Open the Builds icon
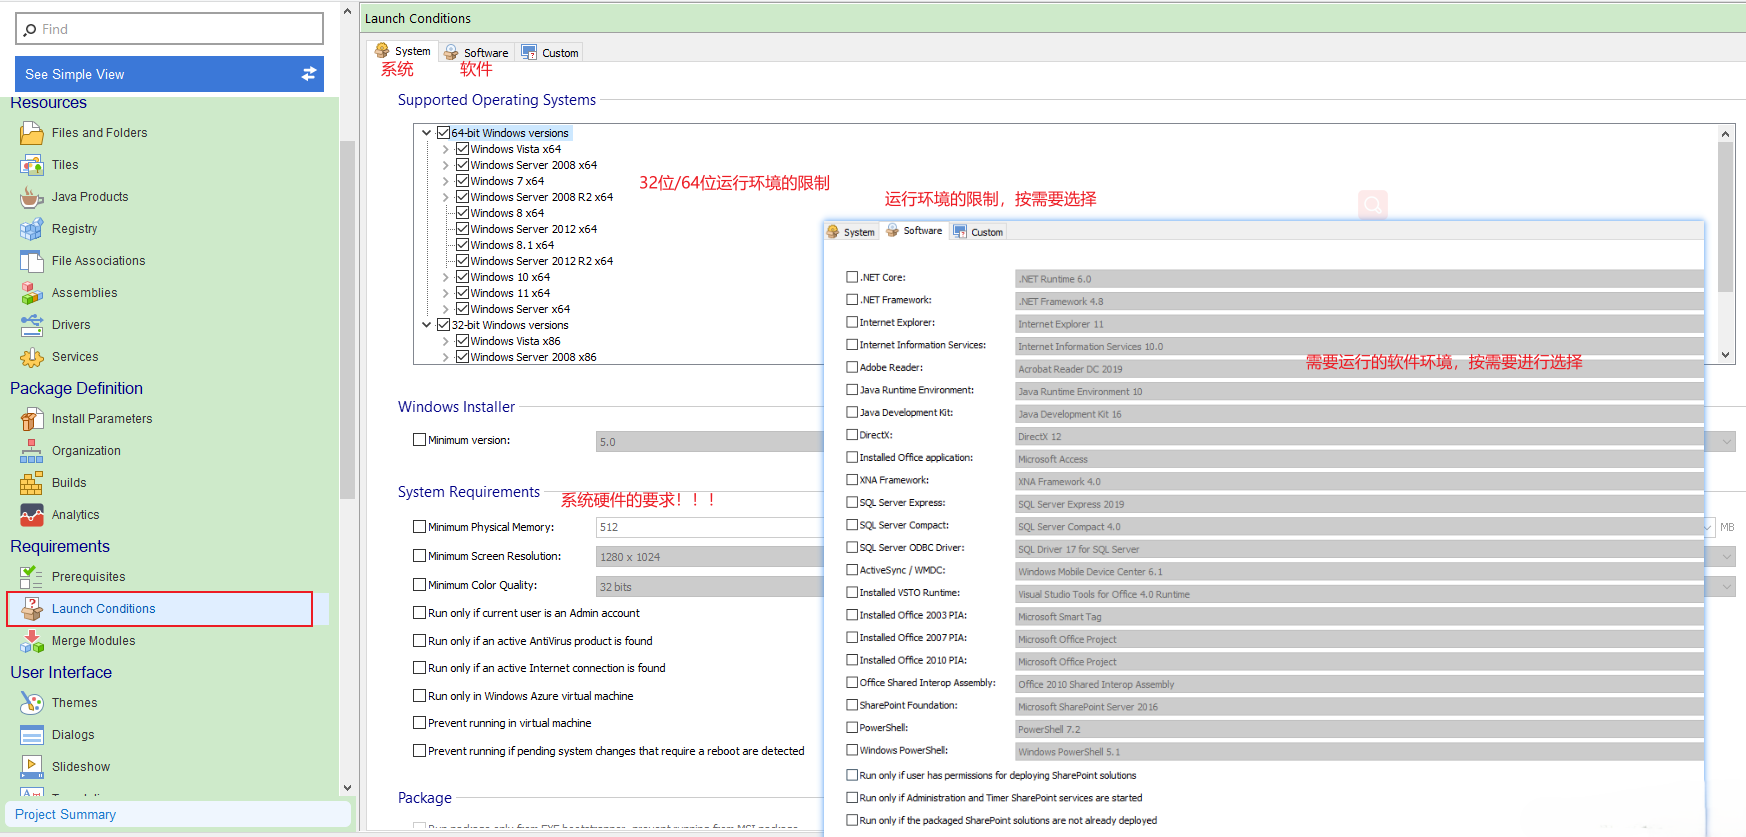Image resolution: width=1746 pixels, height=837 pixels. (32, 483)
